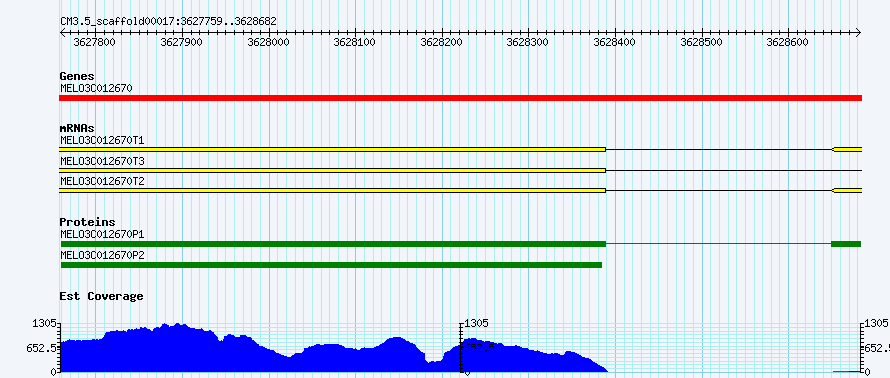Screen dimensions: 890x378
Task: Click the green MELO3C012670P1 protein bar
Action: click(x=460, y=243)
